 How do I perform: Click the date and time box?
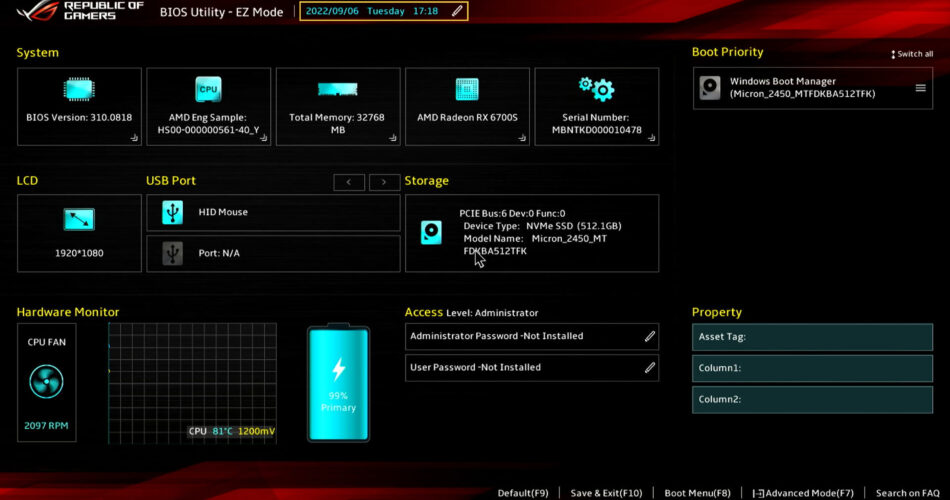[x=384, y=11]
